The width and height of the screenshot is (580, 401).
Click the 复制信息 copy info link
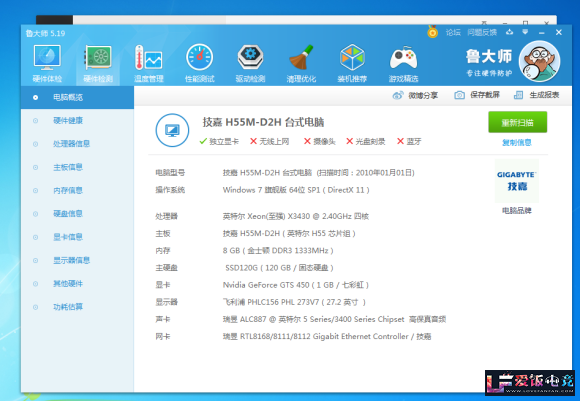[517, 142]
